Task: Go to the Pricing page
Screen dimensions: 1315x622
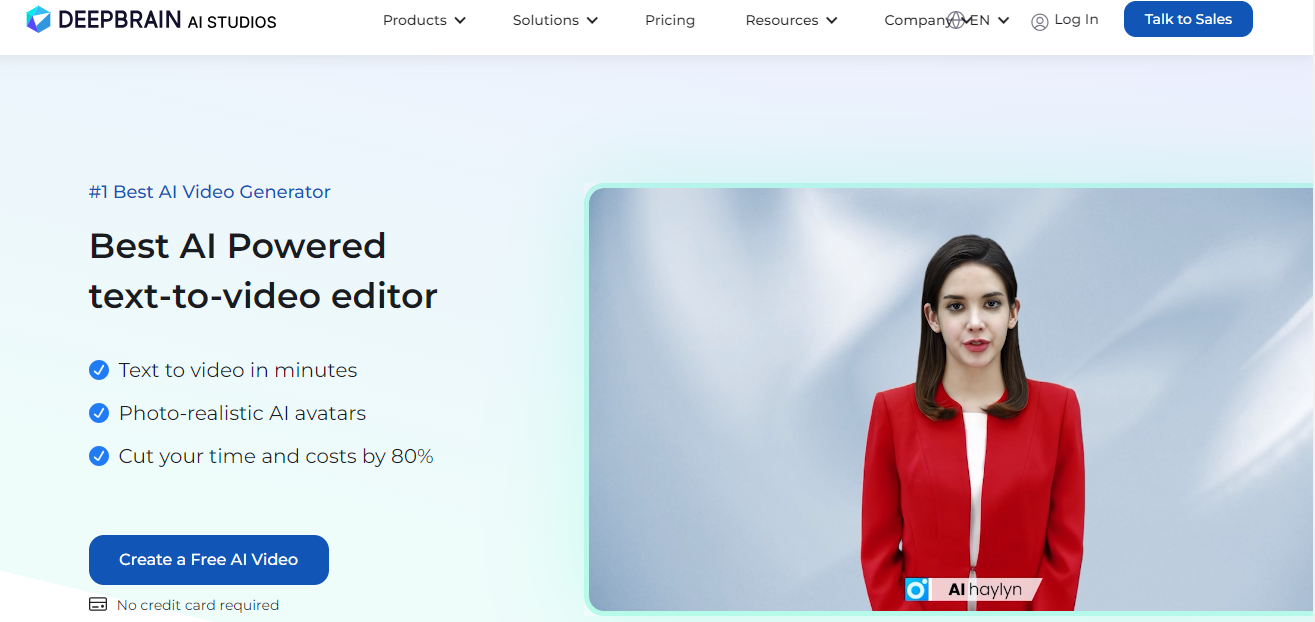Action: pos(670,20)
